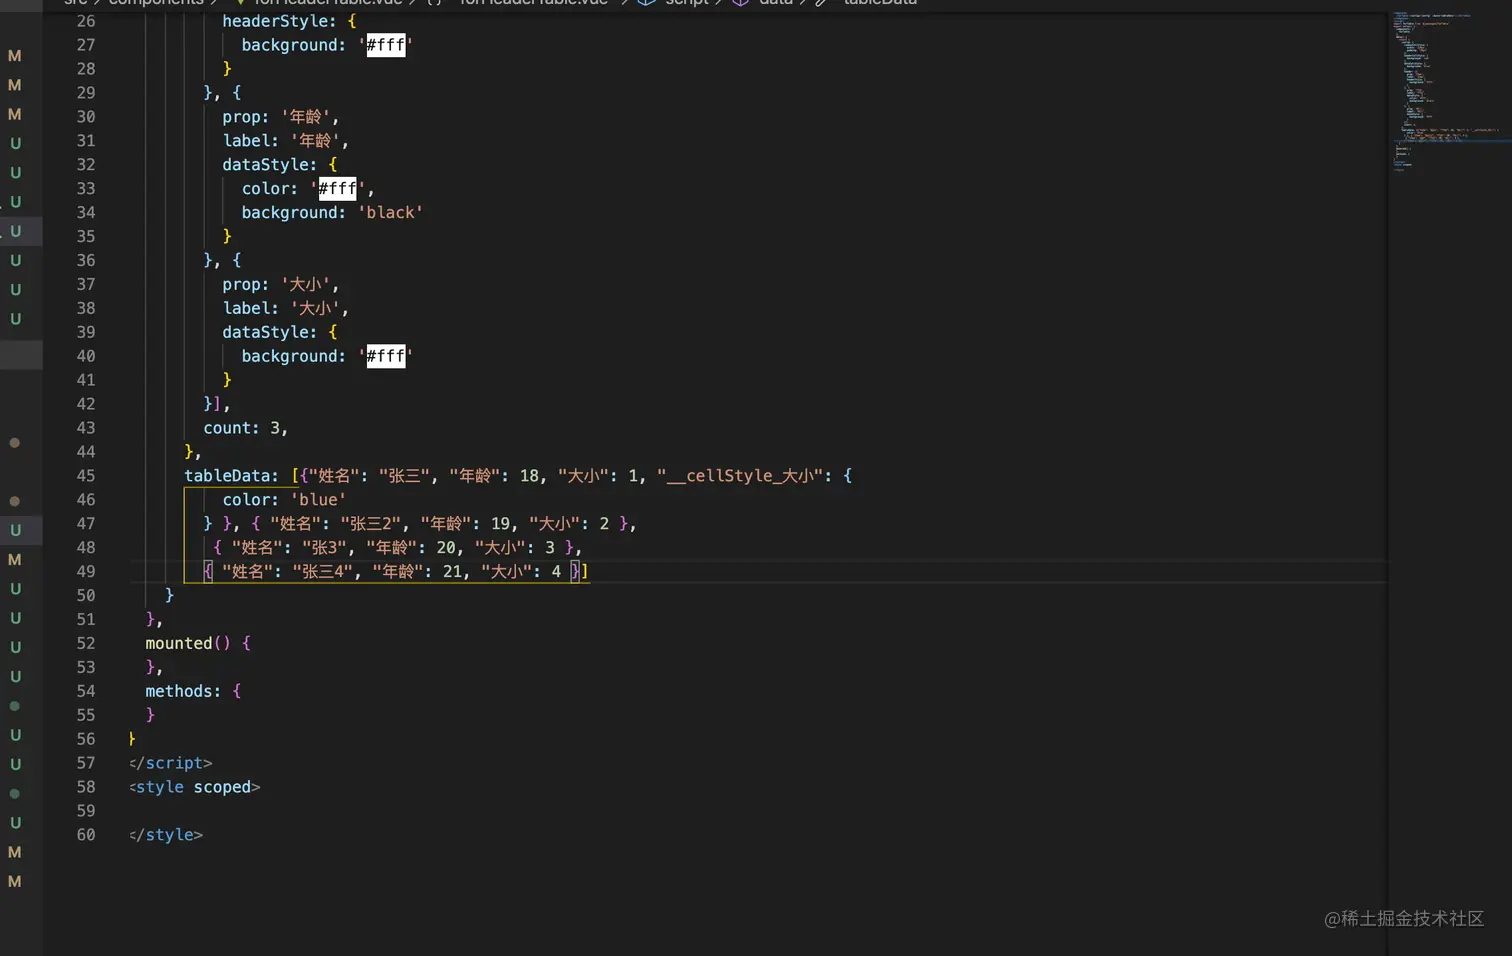Select the #fff color value on line 33
The image size is (1512, 956).
(337, 189)
